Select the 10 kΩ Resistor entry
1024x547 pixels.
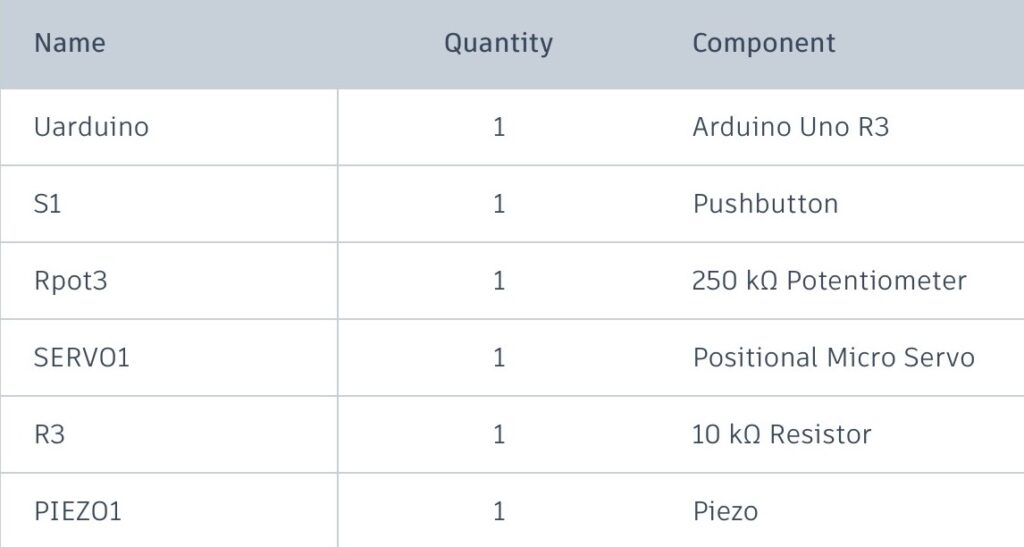coord(781,435)
